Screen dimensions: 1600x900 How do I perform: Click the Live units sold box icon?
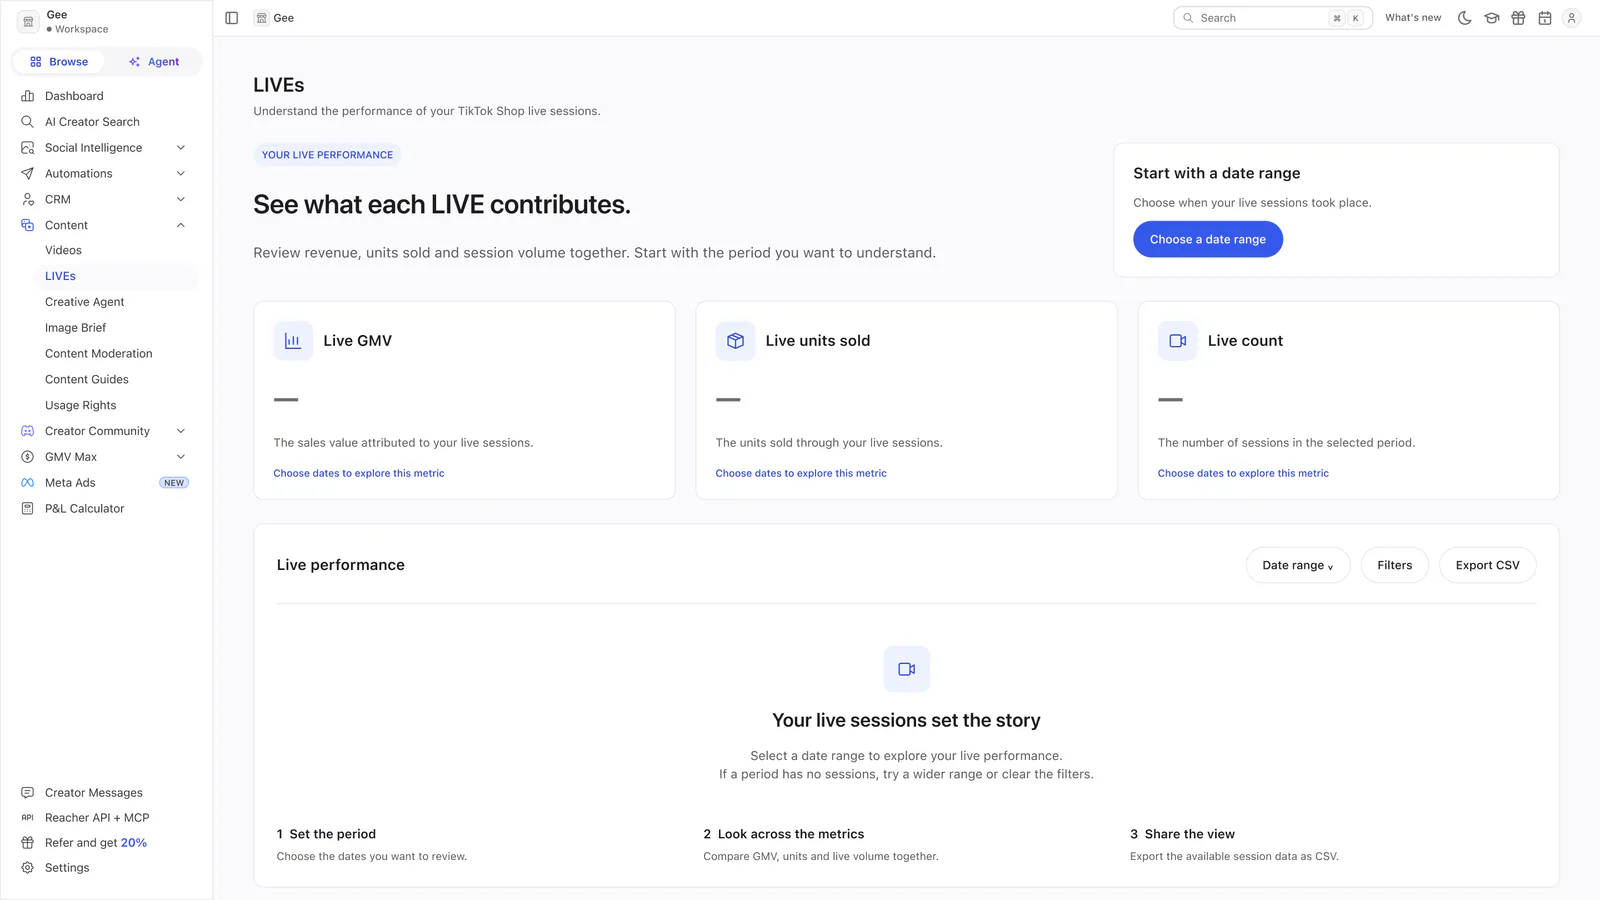tap(735, 341)
